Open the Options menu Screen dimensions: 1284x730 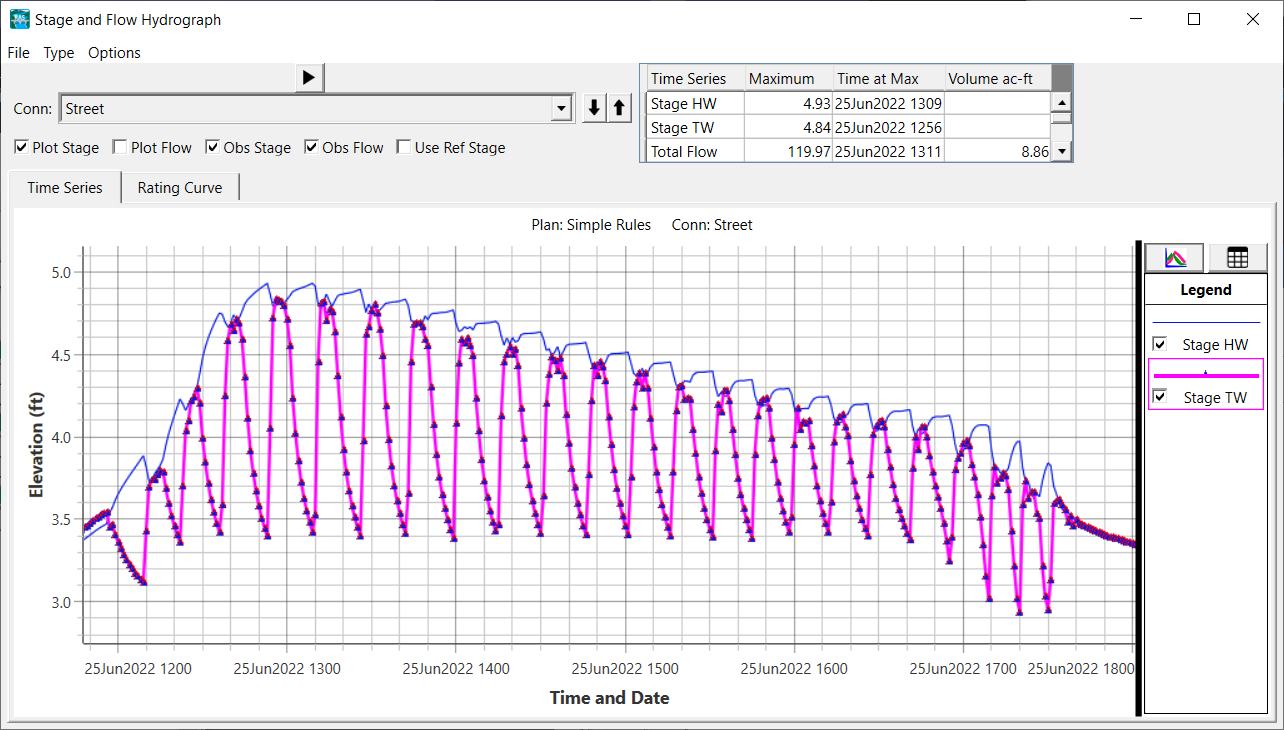pos(114,53)
